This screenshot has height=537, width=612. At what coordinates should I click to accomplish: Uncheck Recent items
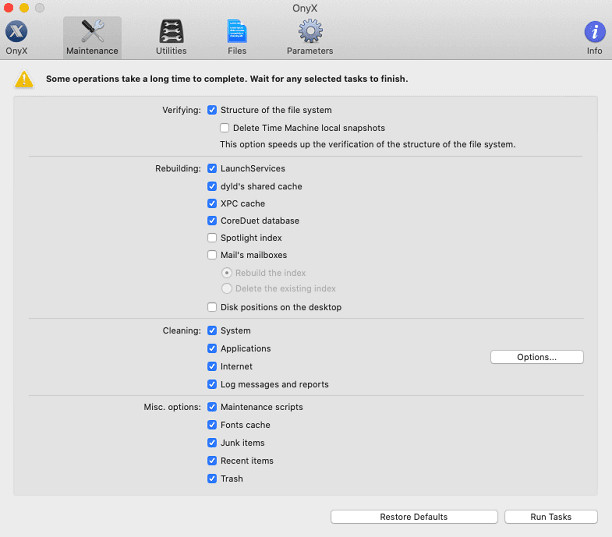click(x=212, y=461)
